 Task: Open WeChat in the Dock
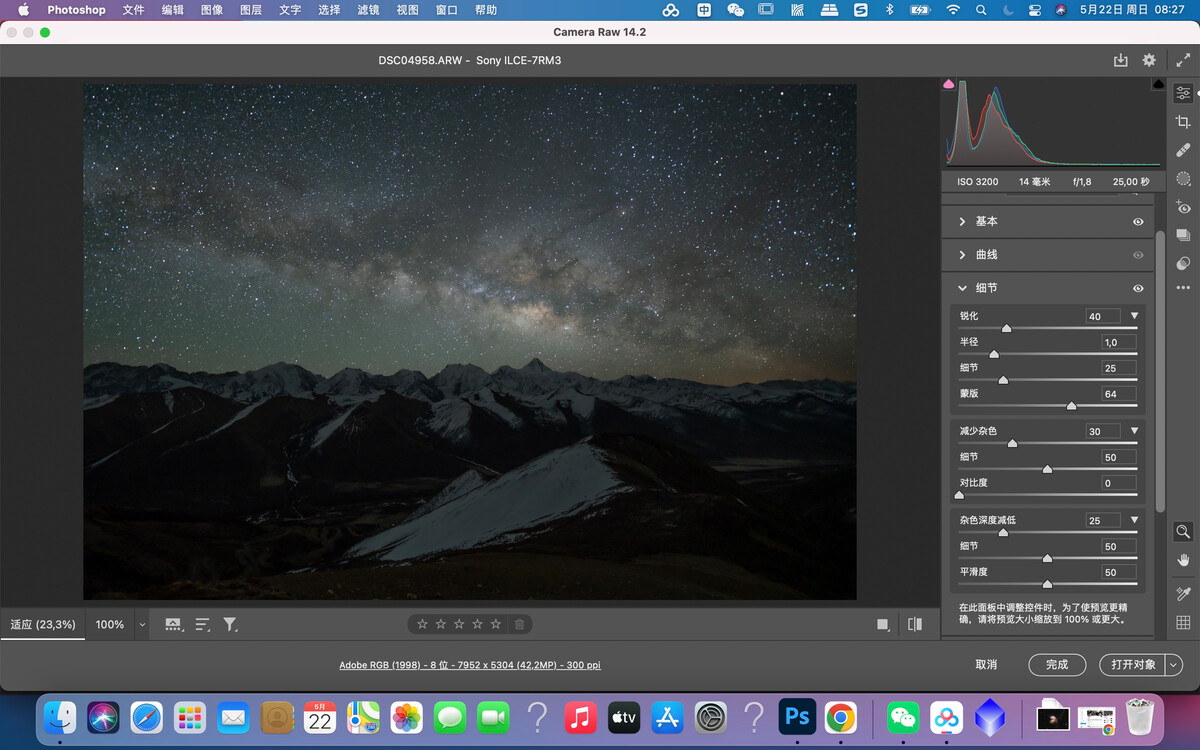point(903,717)
